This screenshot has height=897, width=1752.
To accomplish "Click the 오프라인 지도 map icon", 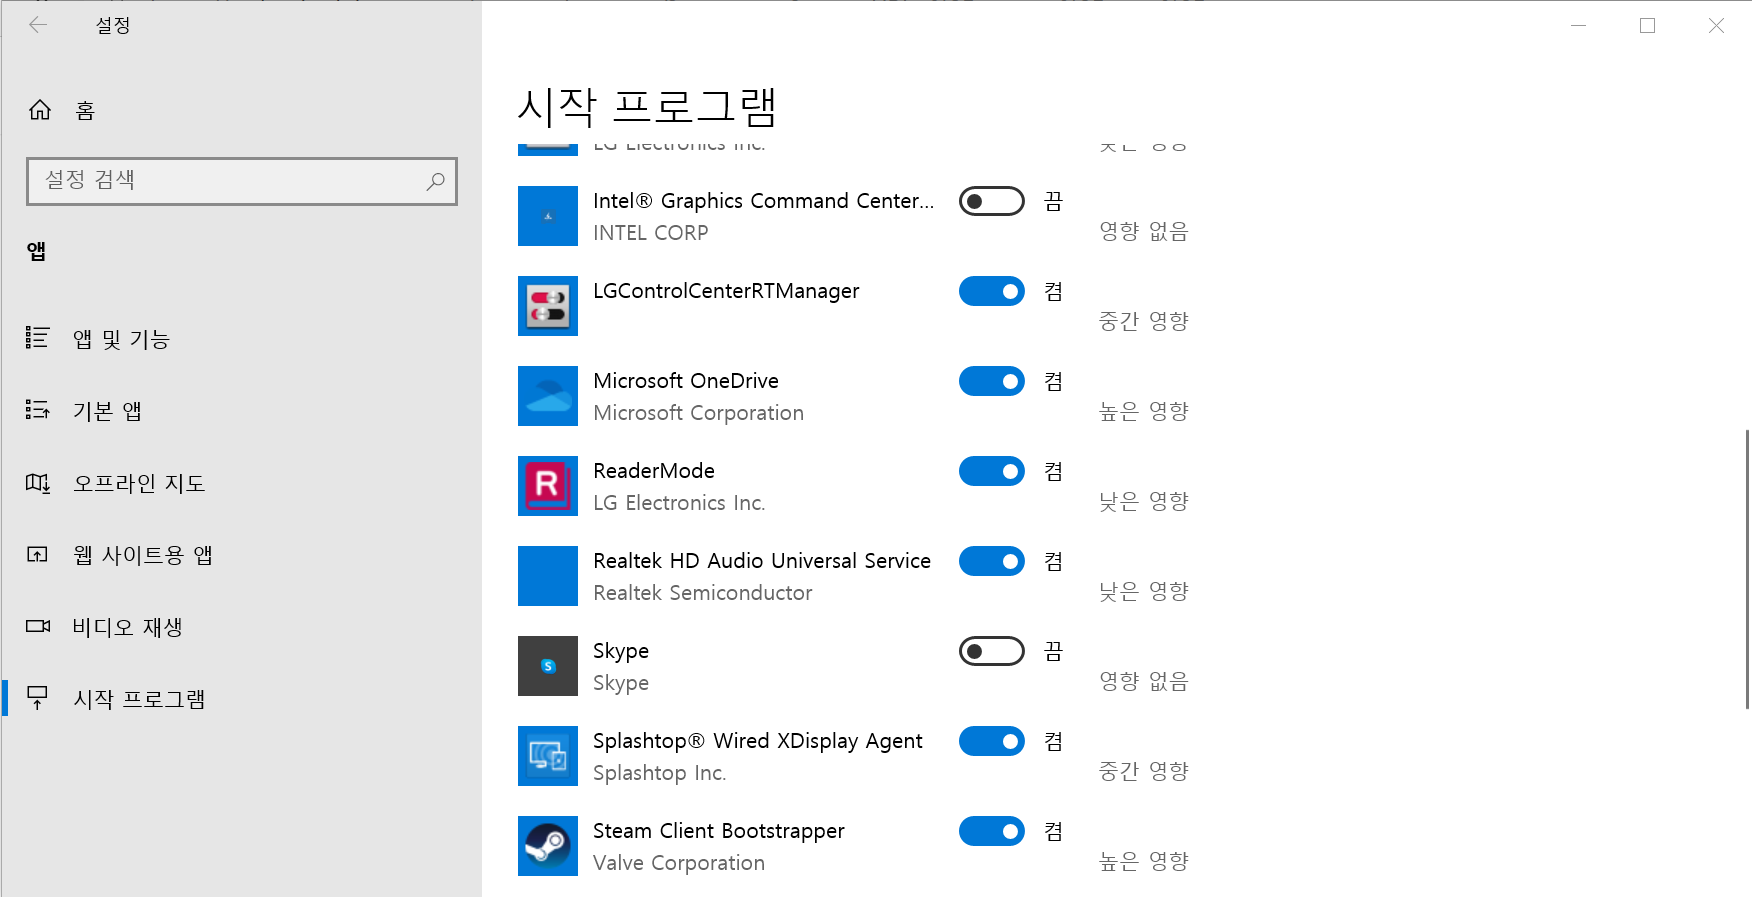I will [37, 483].
